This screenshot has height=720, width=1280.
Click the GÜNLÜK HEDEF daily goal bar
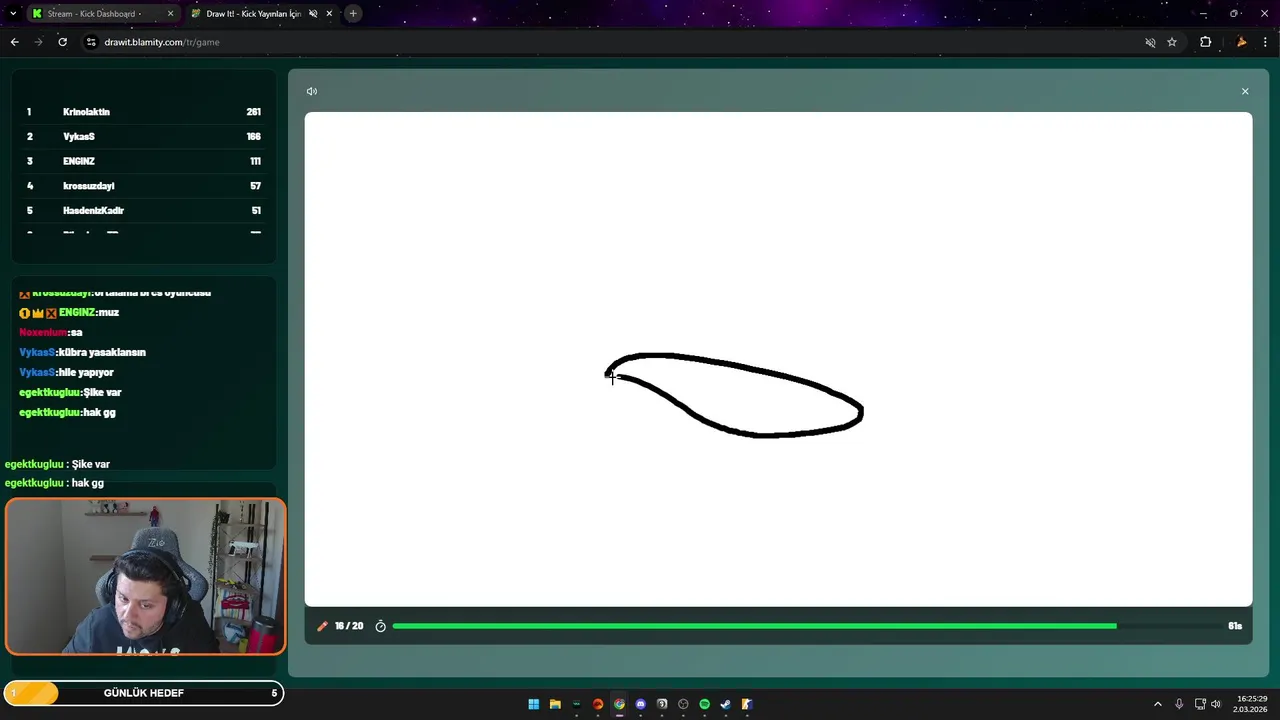(x=144, y=693)
